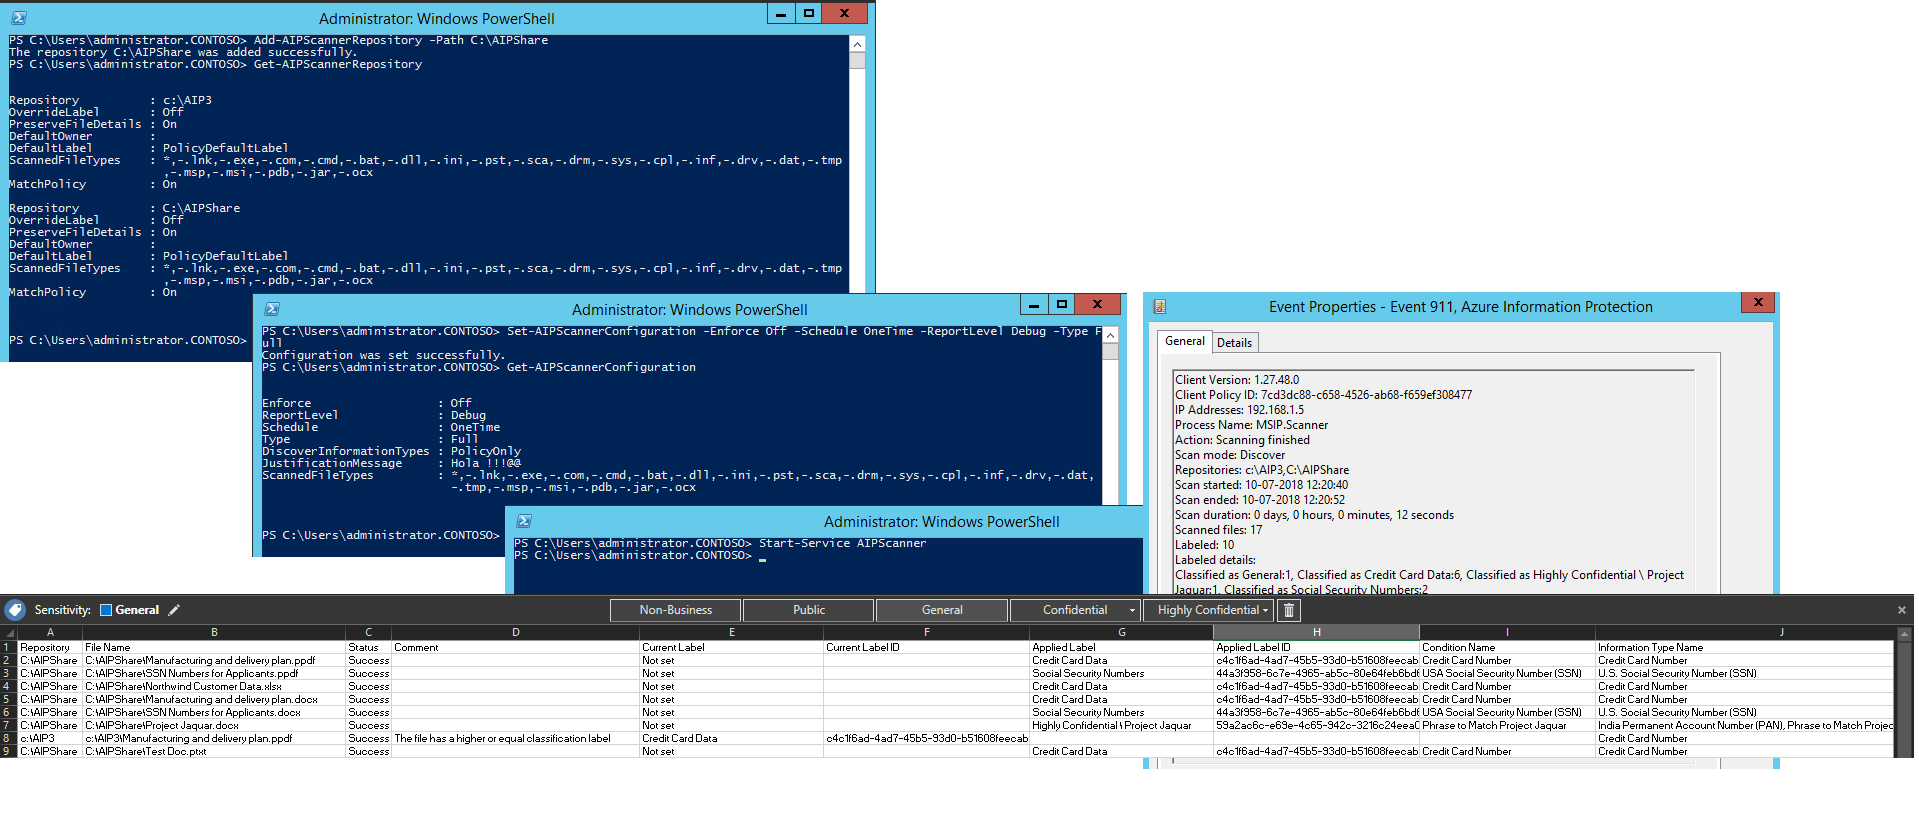Click the "Client Policy ID" line in Event Properties
Image resolution: width=1919 pixels, height=818 pixels.
[1323, 395]
